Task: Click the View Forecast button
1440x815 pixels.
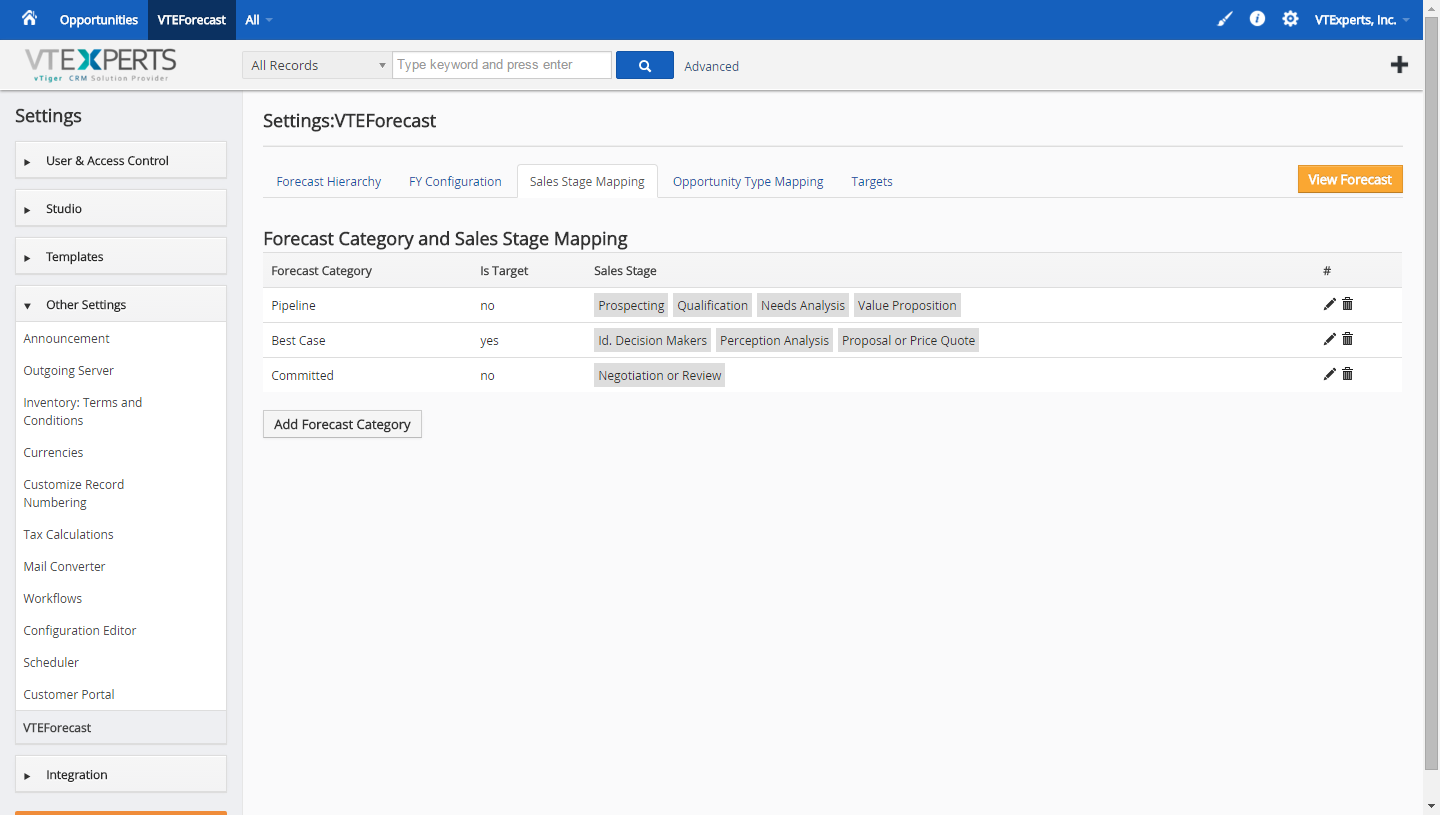Action: [1350, 179]
